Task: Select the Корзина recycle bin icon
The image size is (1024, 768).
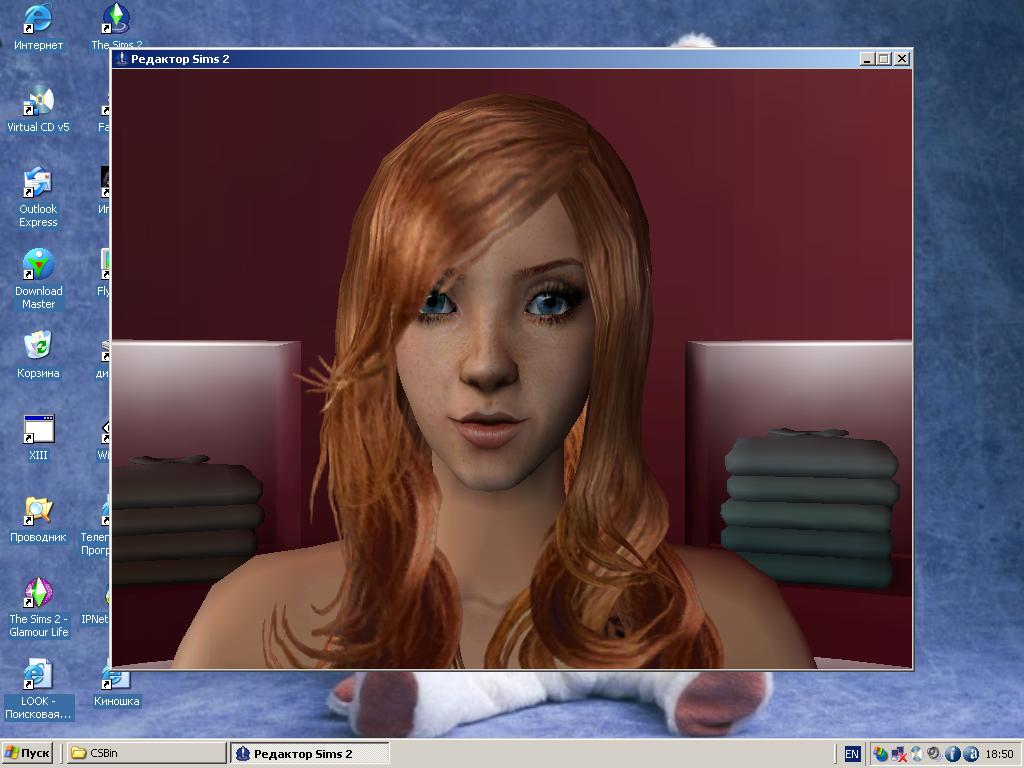Action: 38,356
